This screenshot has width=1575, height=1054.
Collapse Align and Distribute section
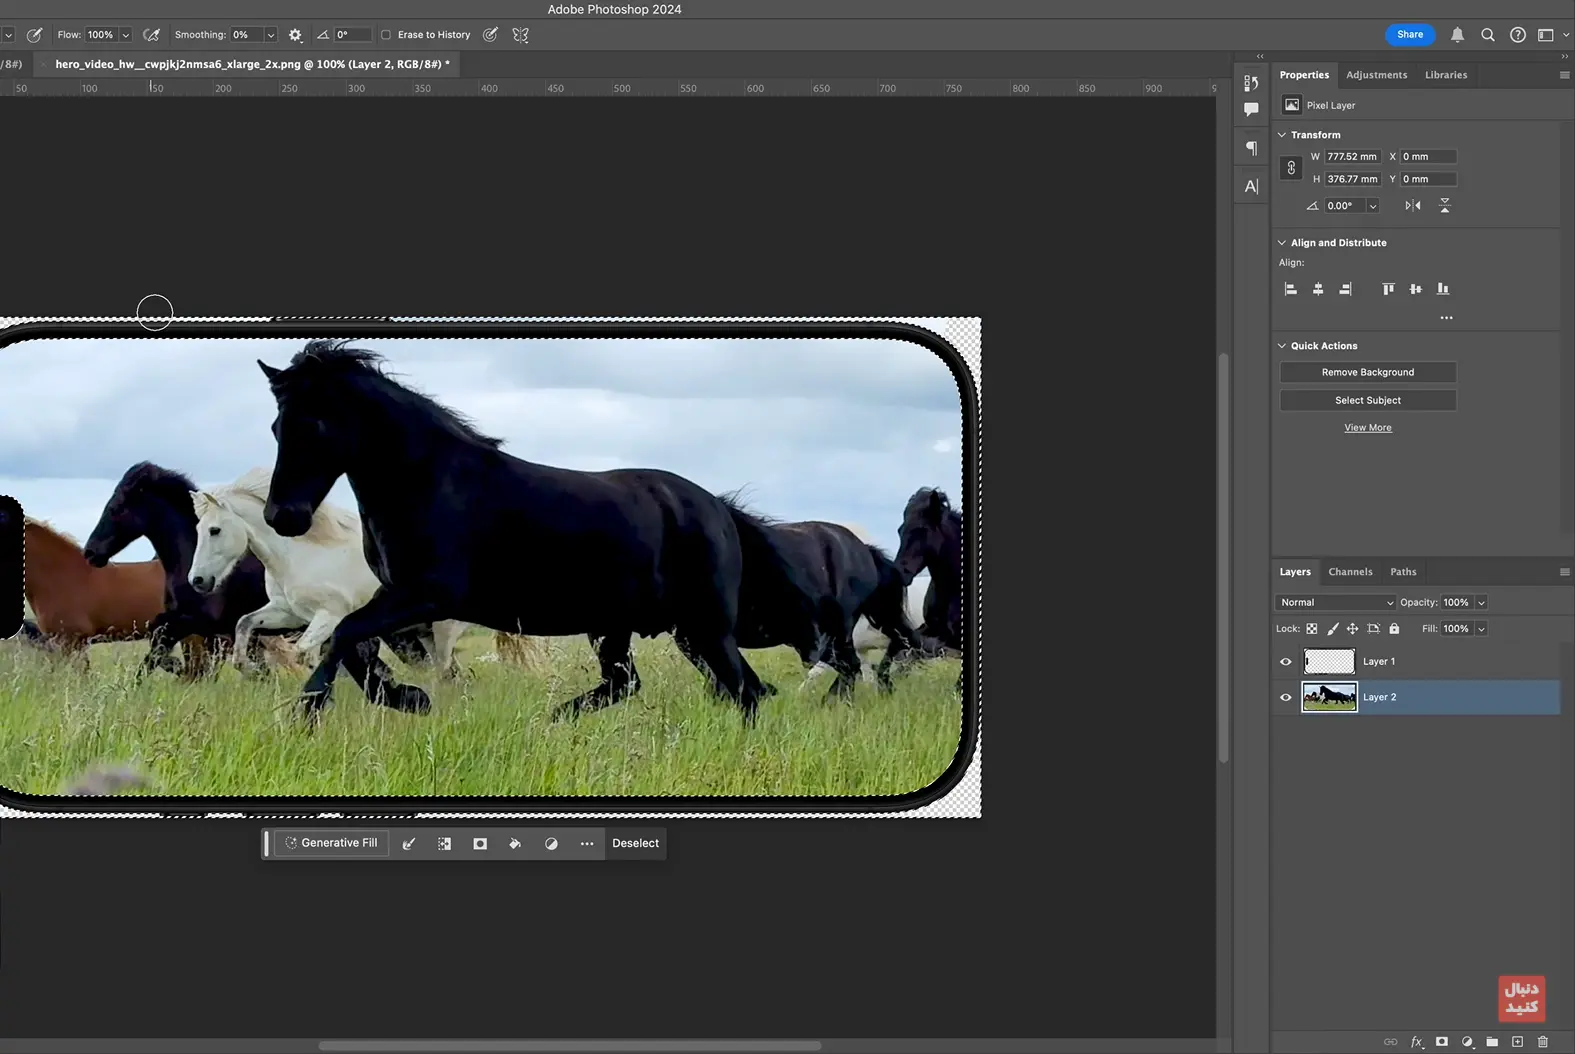1282,243
